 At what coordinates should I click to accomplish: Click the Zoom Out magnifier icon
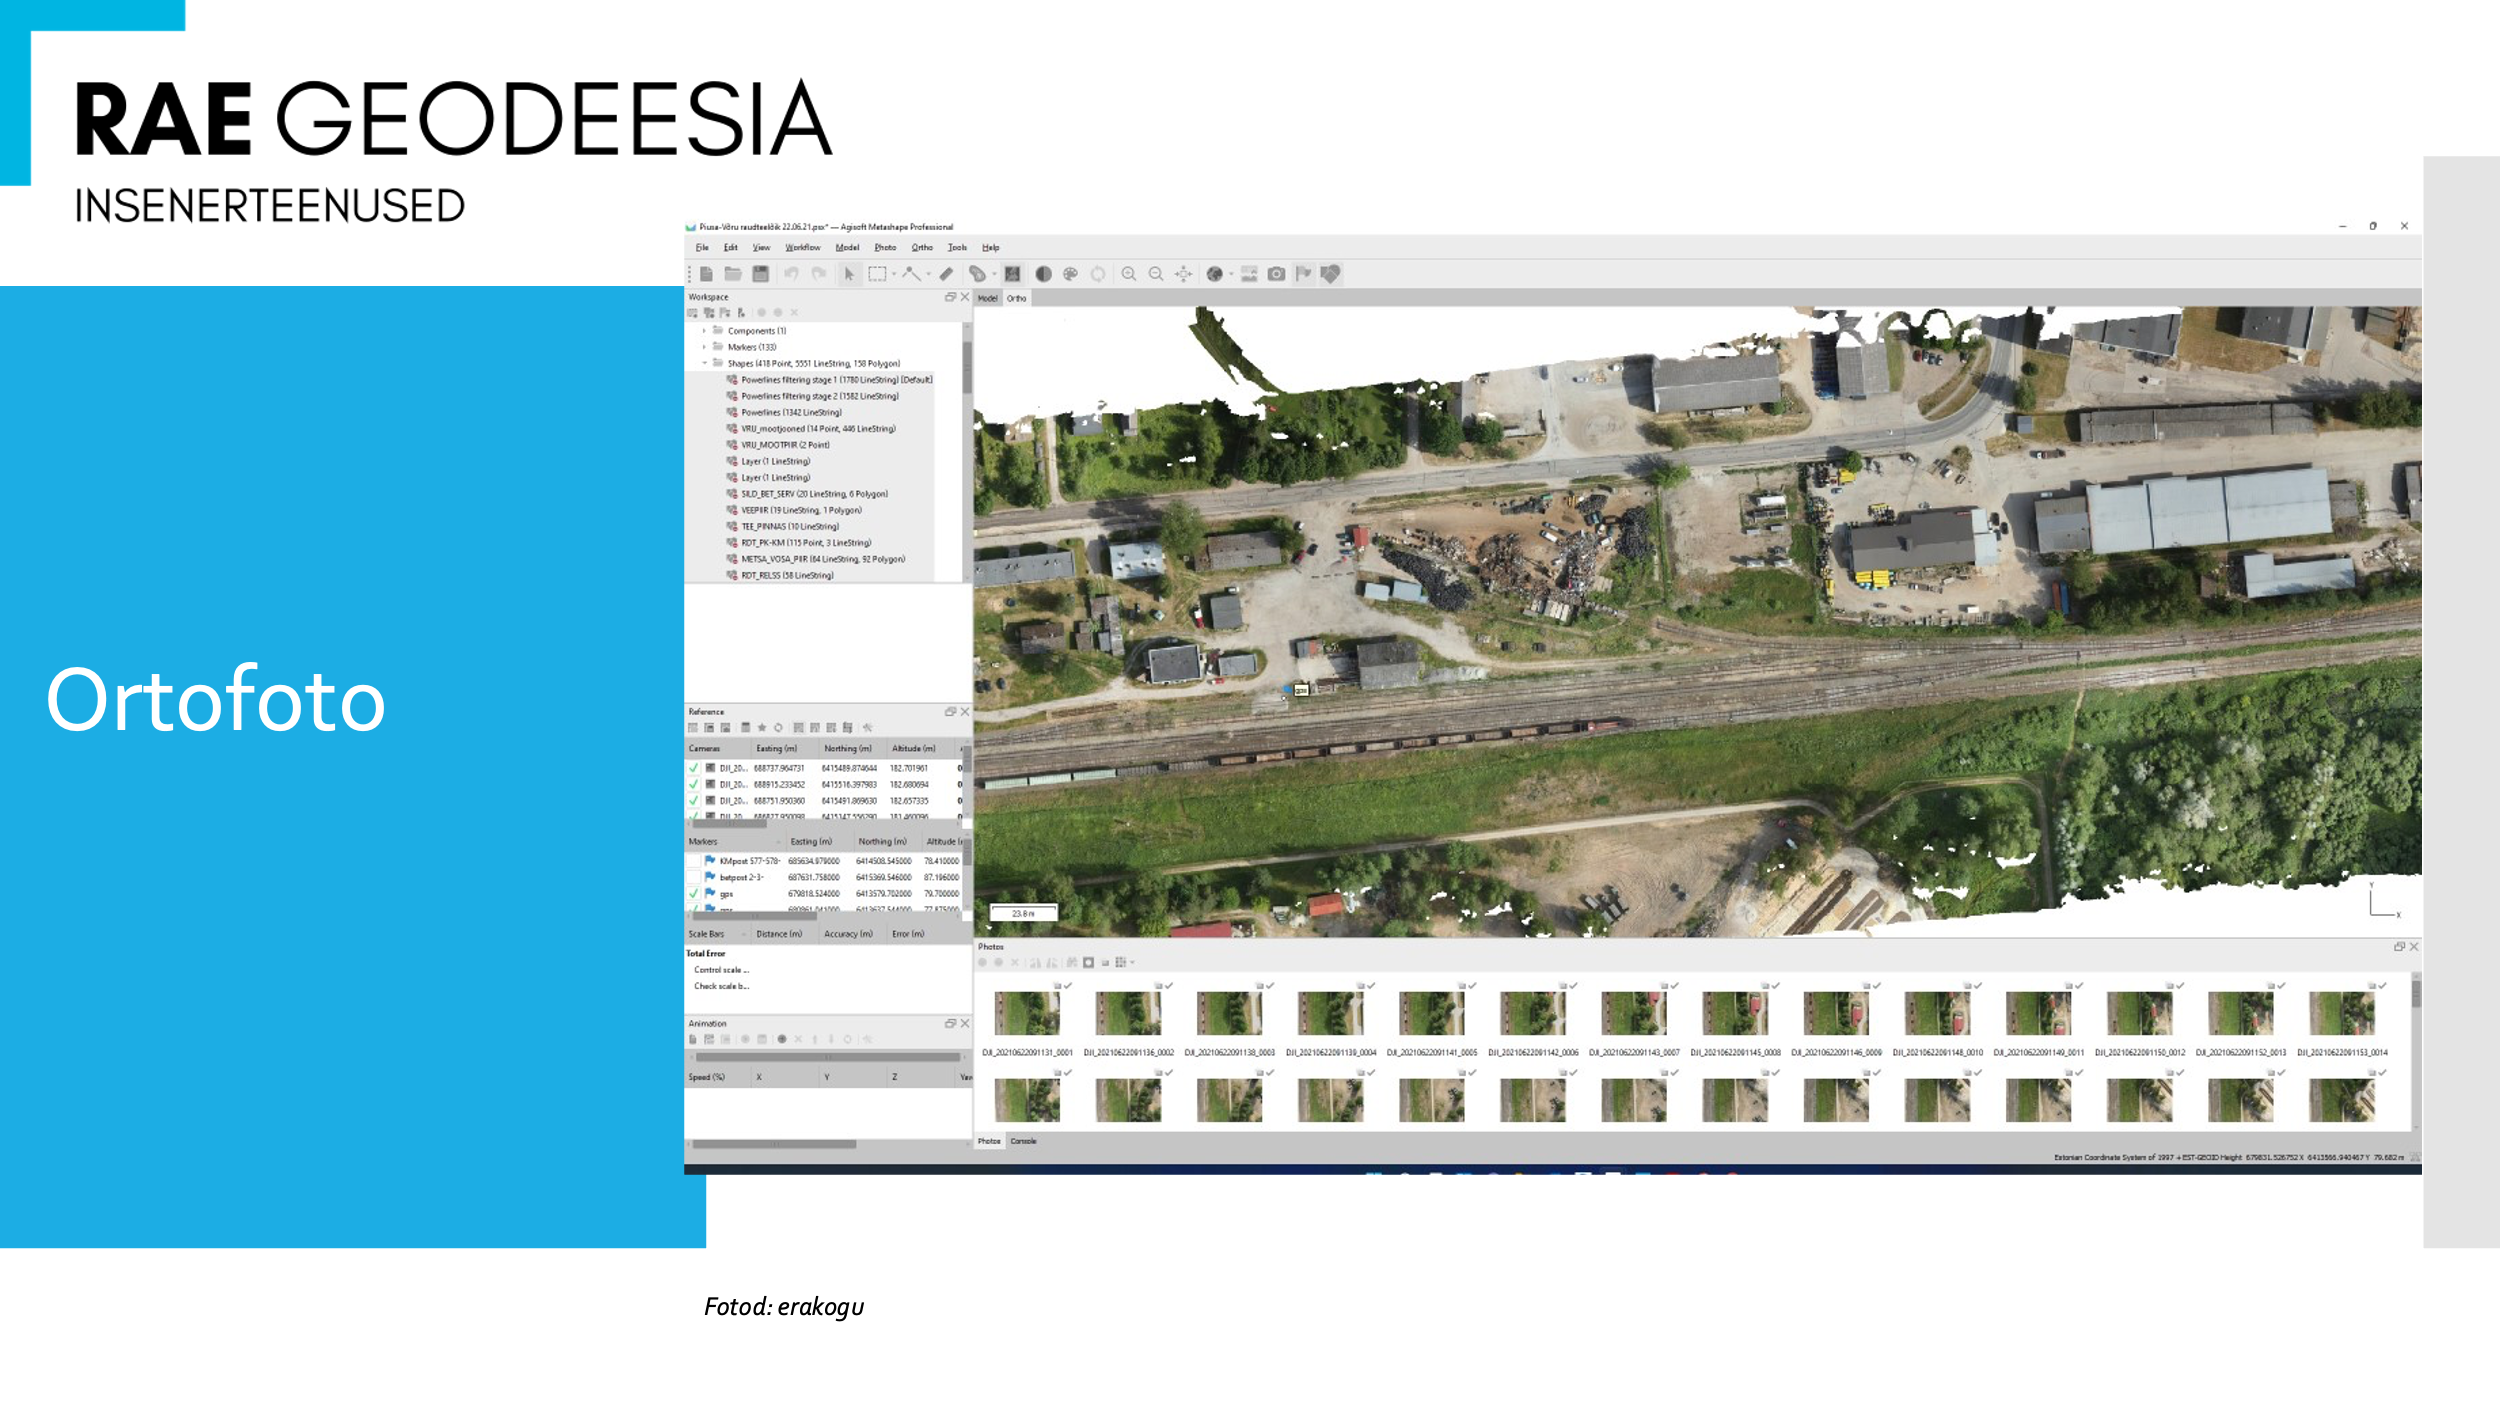point(1155,274)
